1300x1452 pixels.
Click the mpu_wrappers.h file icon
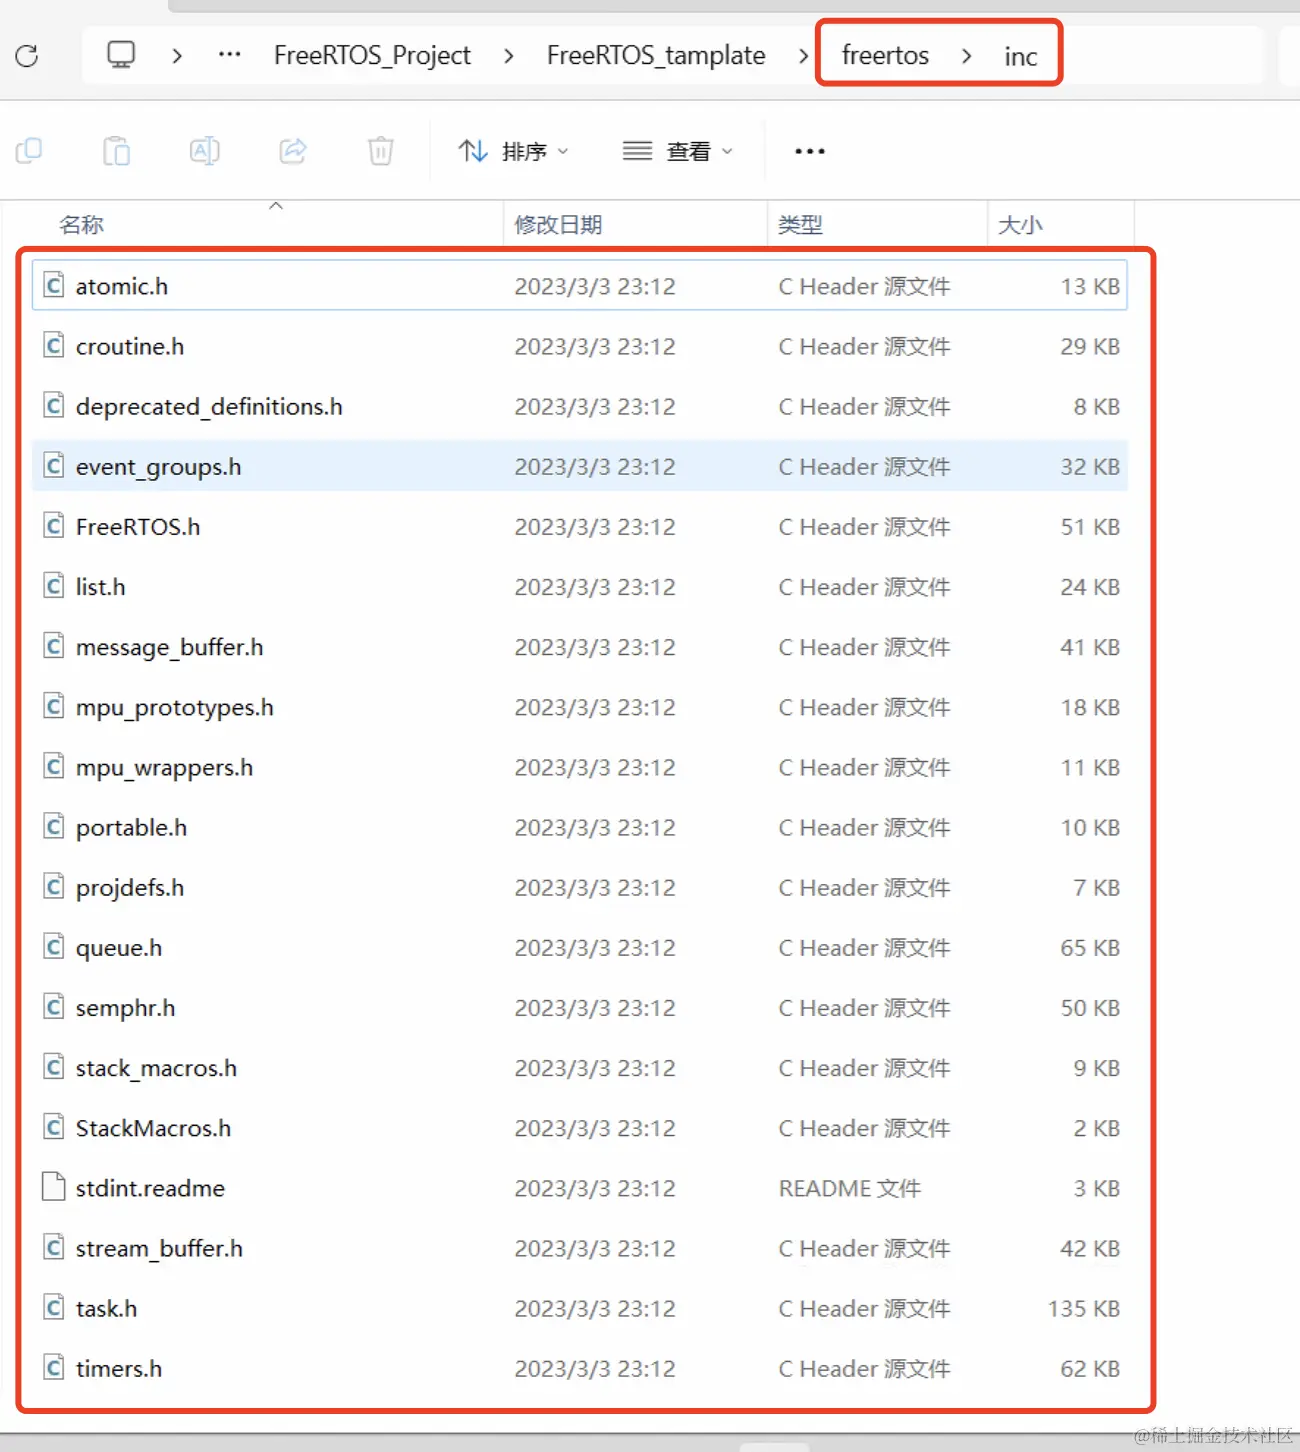pyautogui.click(x=54, y=766)
